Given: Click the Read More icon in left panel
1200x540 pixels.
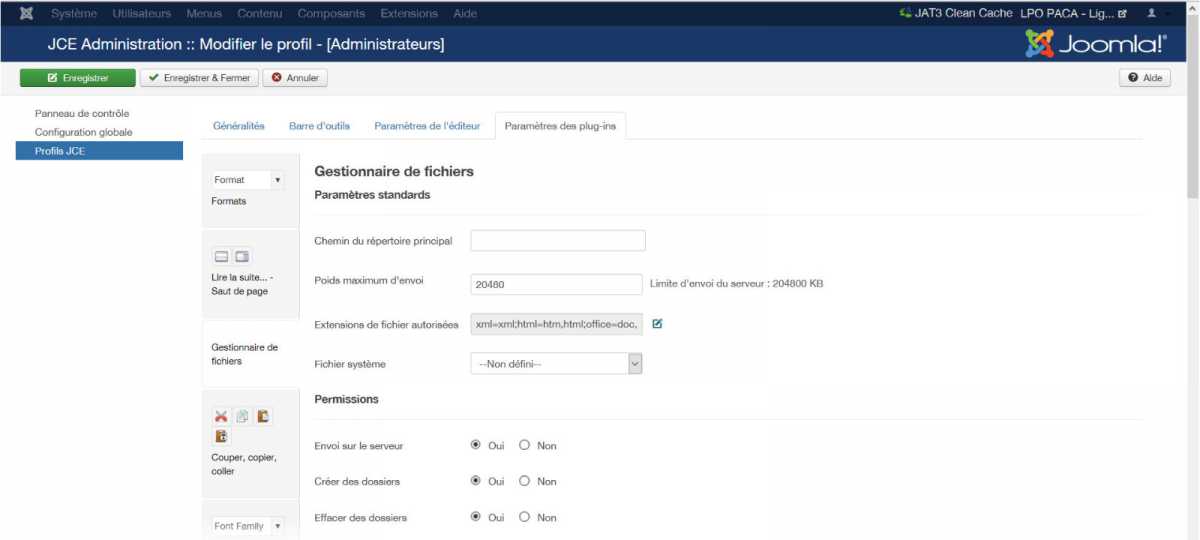Looking at the screenshot, I should click(x=222, y=257).
